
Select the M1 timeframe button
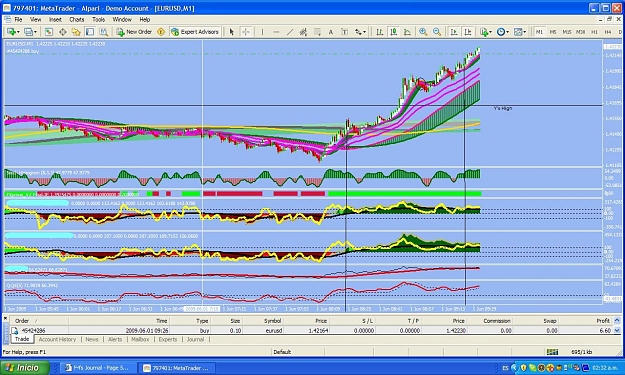539,32
